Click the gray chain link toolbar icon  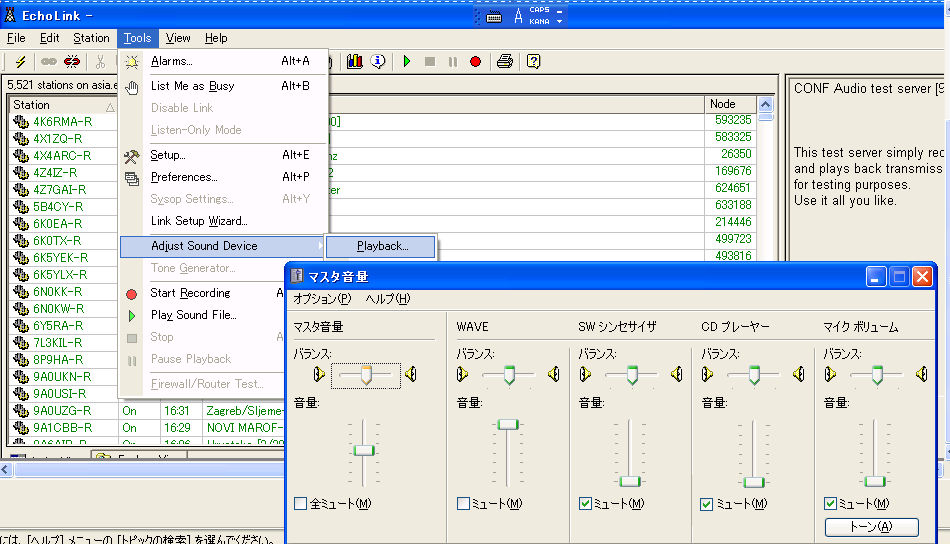[48, 61]
